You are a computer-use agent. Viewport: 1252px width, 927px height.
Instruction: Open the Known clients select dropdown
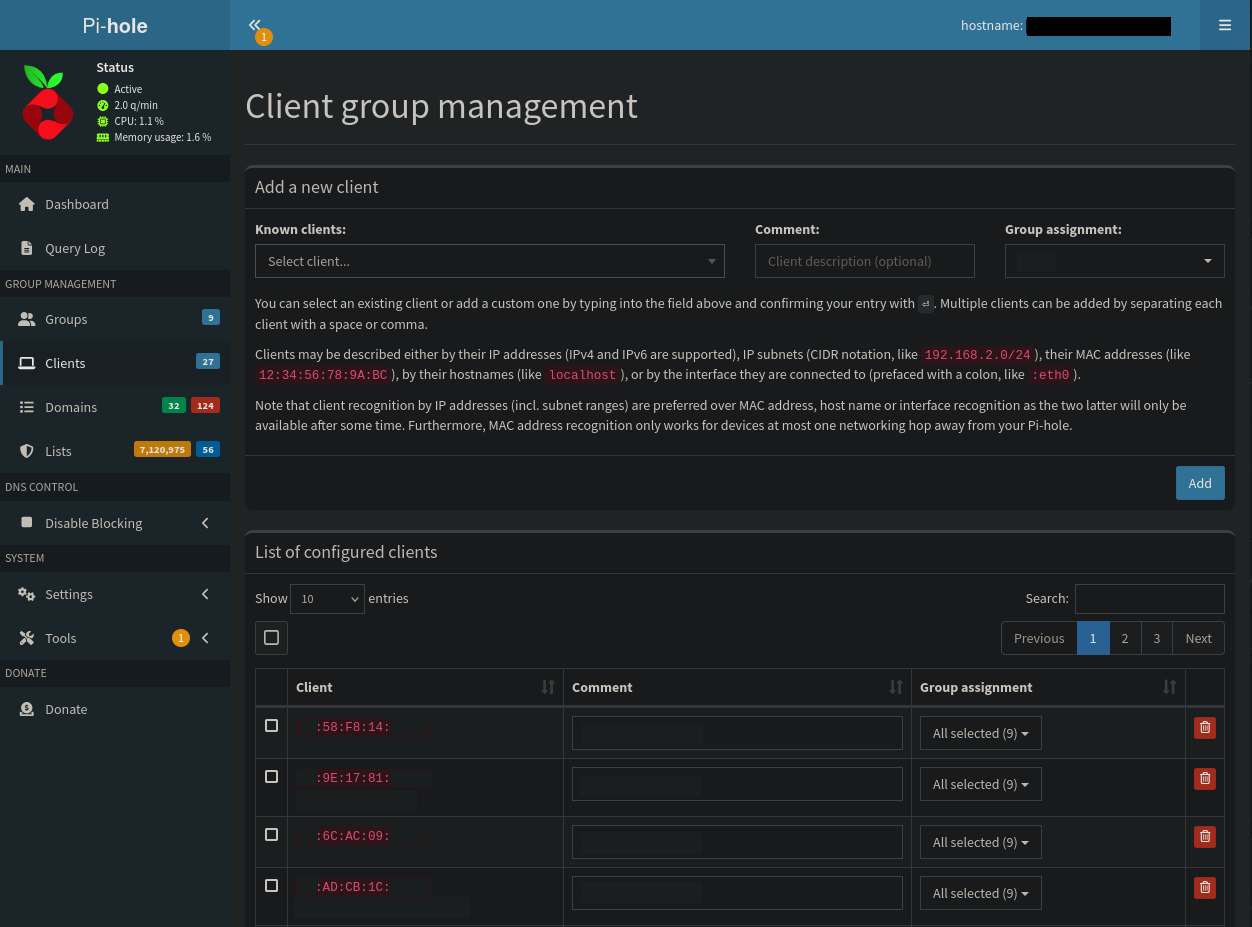(x=490, y=261)
